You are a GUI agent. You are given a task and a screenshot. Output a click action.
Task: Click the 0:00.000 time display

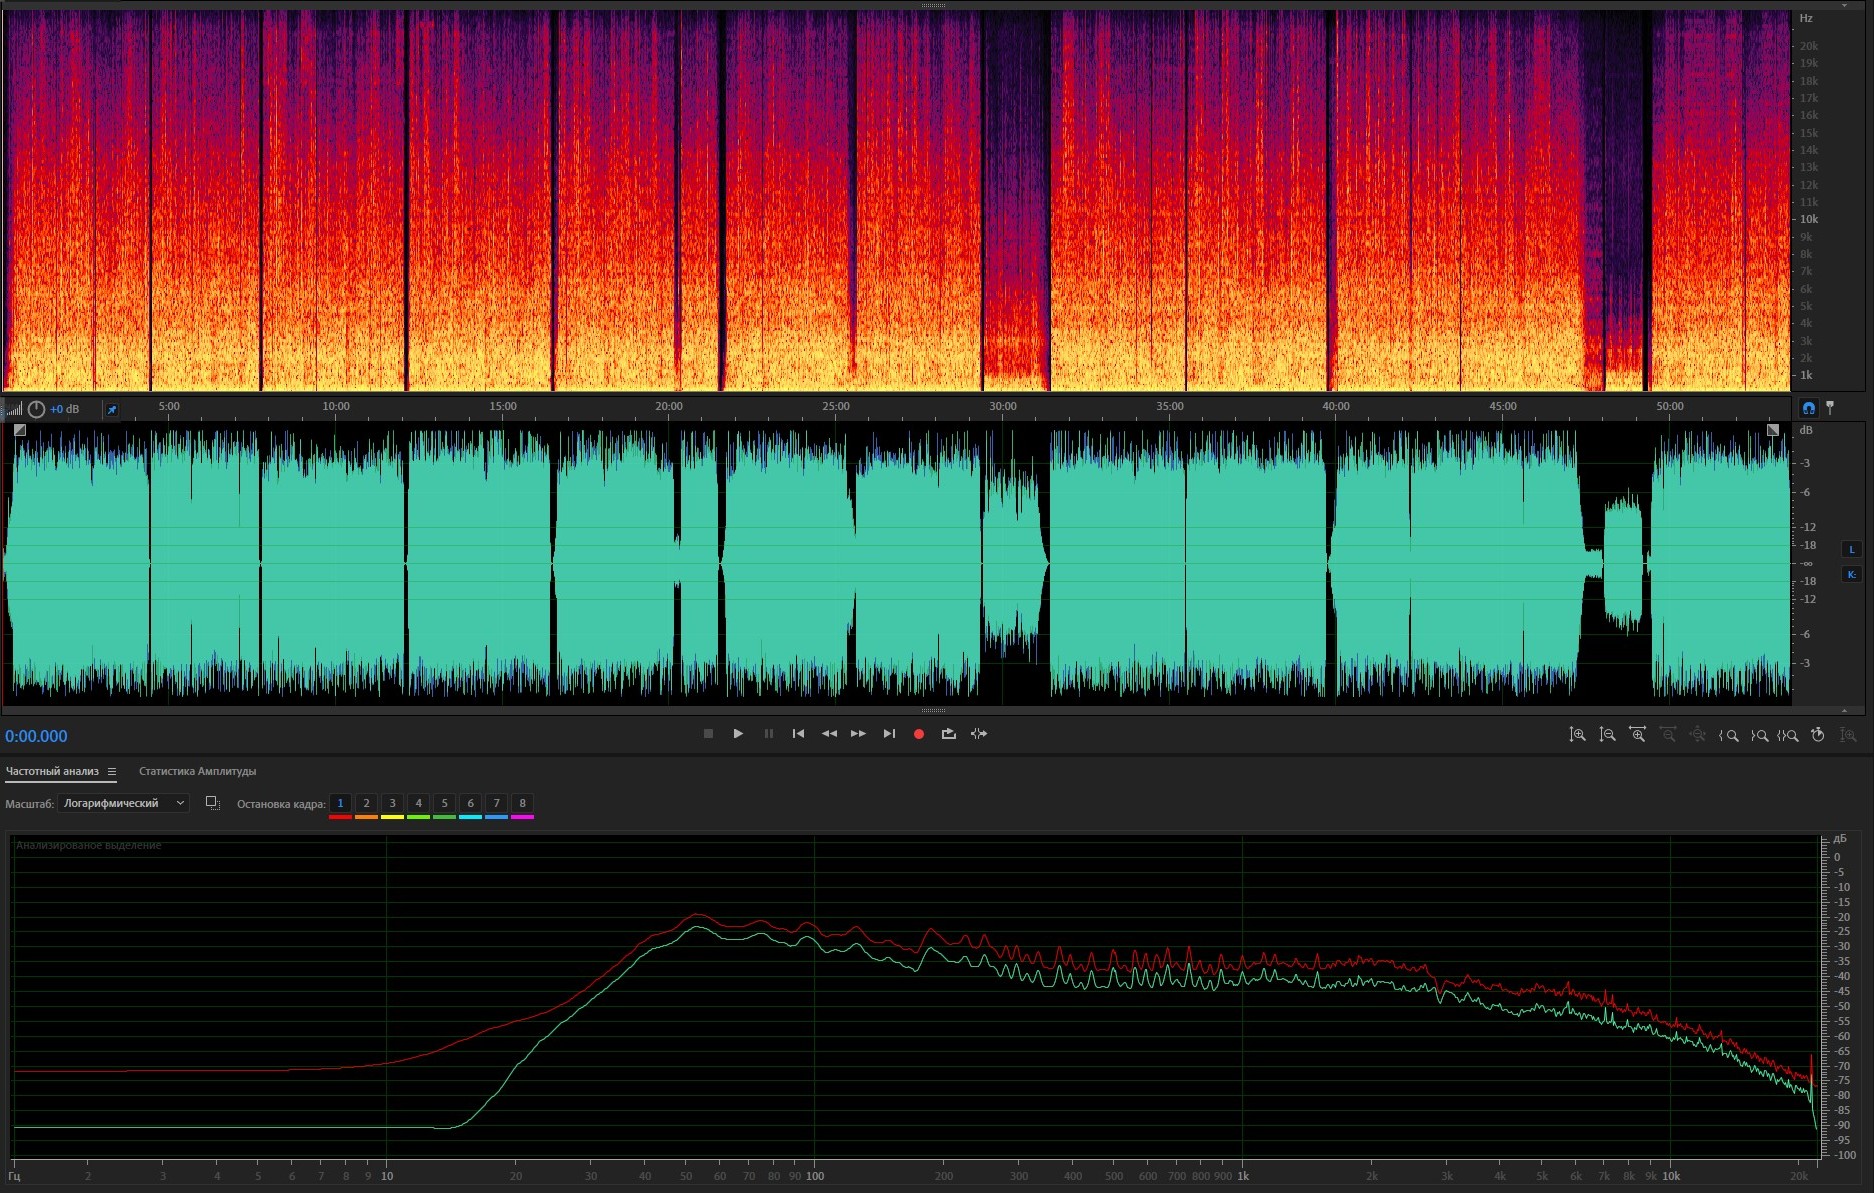point(36,736)
